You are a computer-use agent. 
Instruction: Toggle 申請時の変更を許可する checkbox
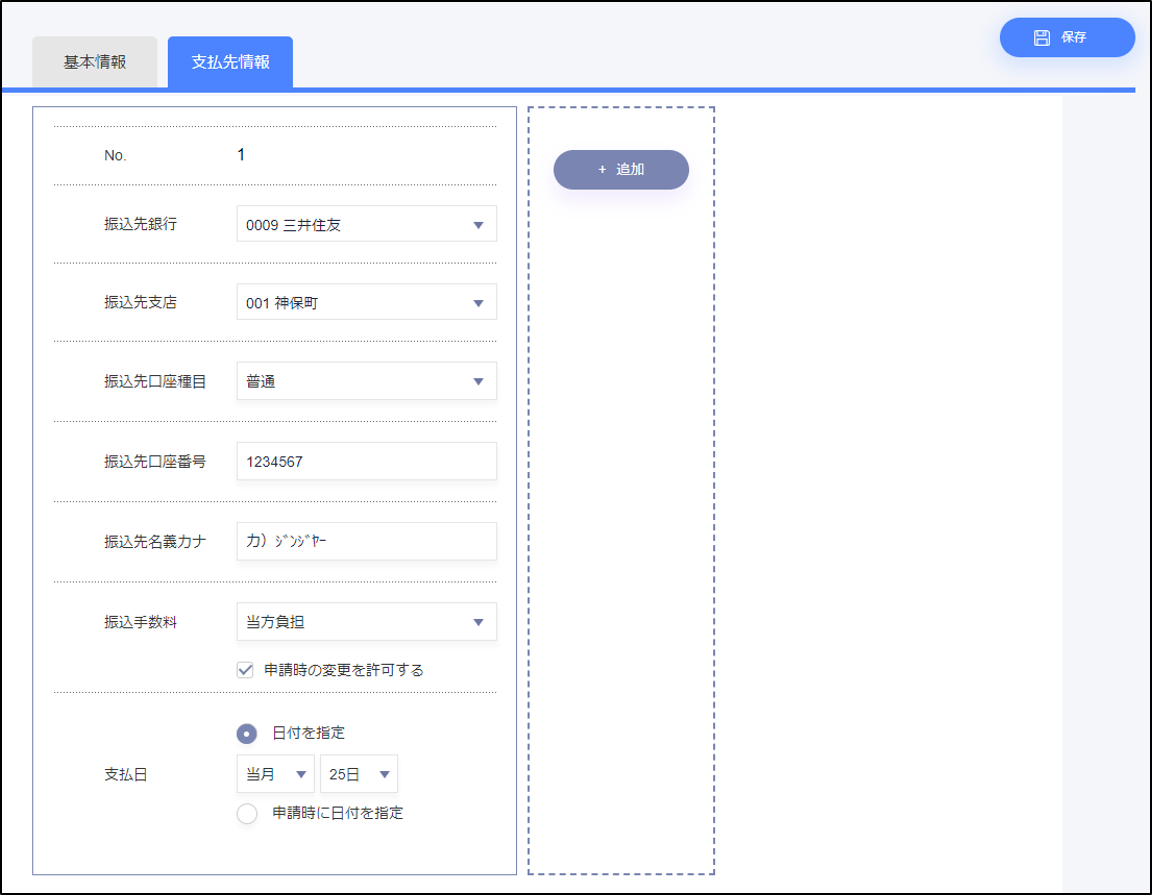[245, 670]
